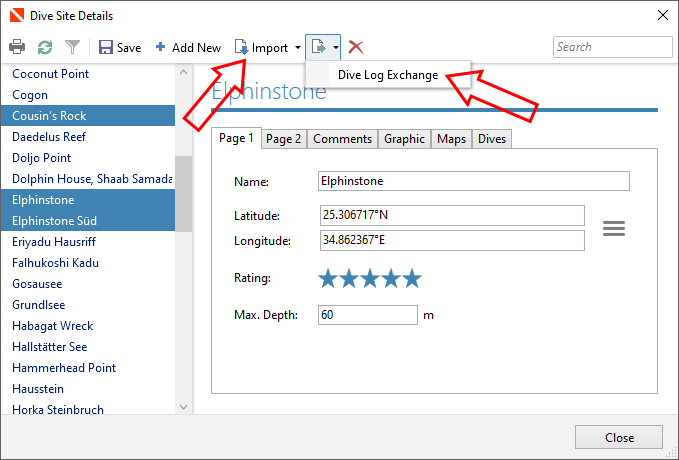Set rating to four stars
This screenshot has width=679, height=460.
391,279
